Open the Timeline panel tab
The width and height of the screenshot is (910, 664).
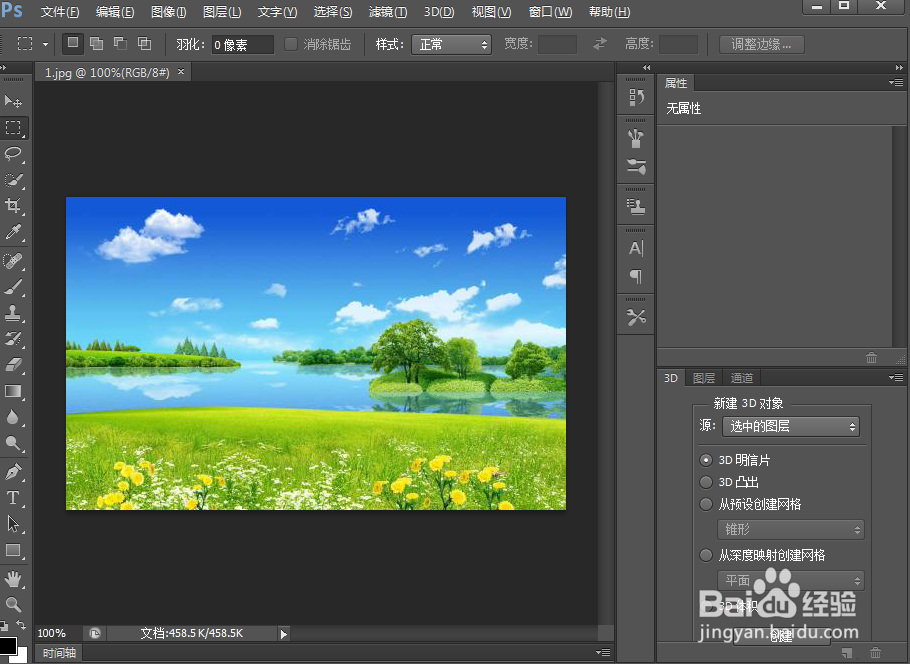(x=59, y=653)
